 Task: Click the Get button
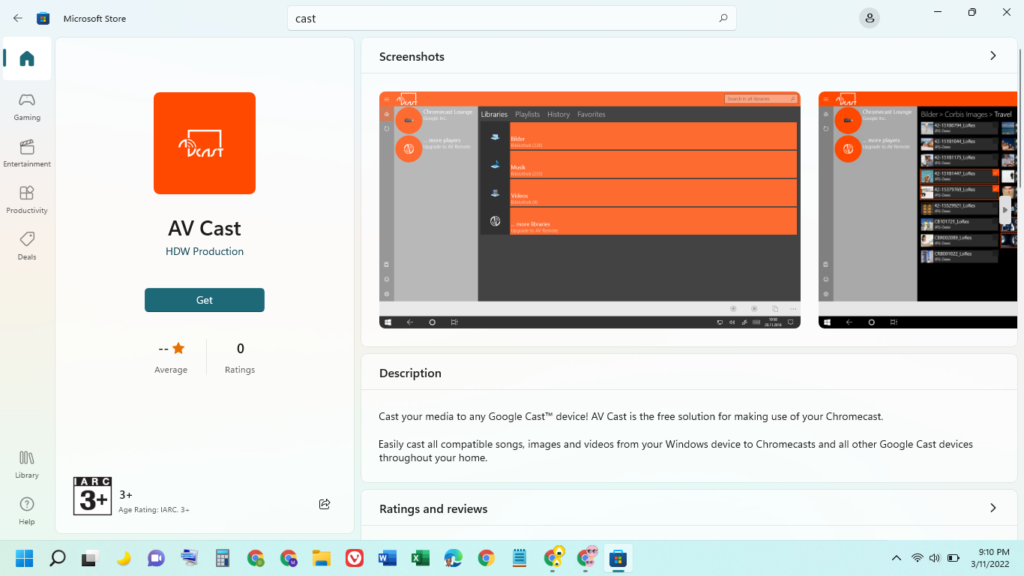204,300
